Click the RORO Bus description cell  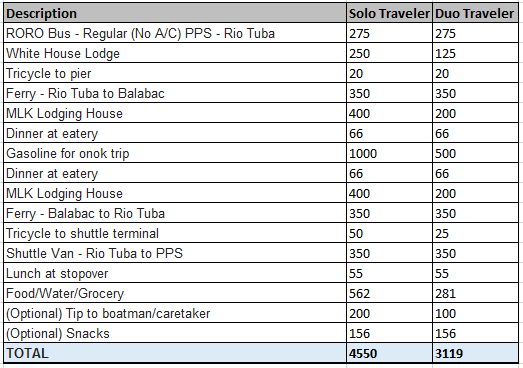click(x=175, y=33)
